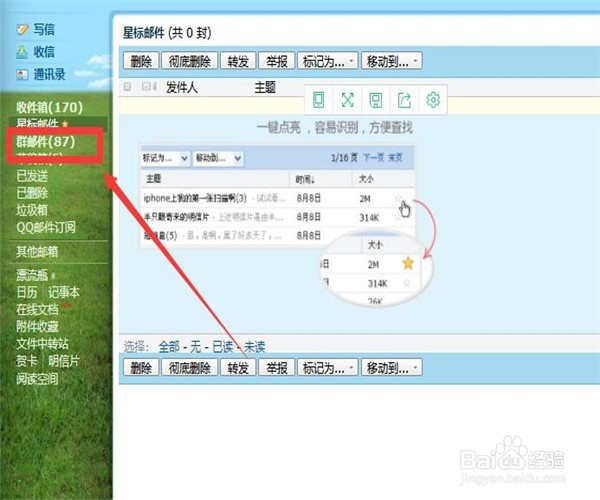Select 未读 in the selection links
The height and width of the screenshot is (500, 600).
(x=254, y=347)
